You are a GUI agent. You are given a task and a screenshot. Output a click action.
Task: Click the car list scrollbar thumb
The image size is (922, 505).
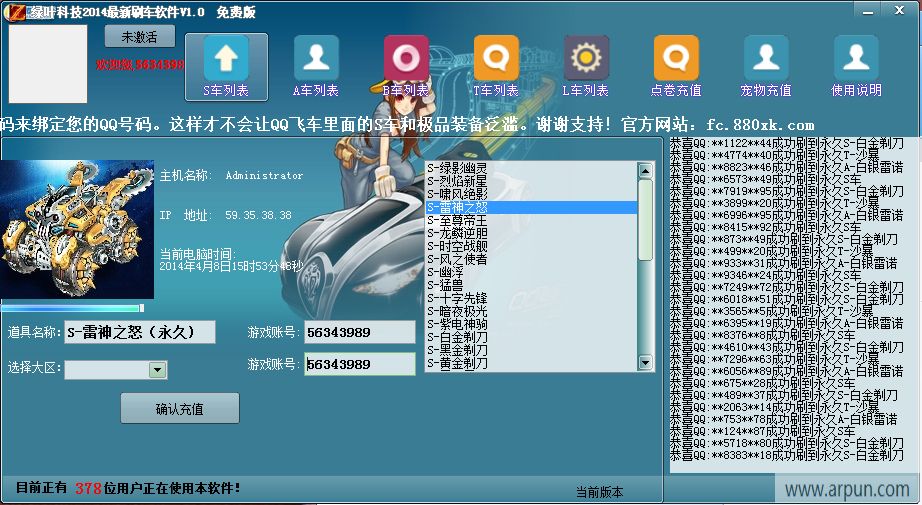tap(645, 220)
